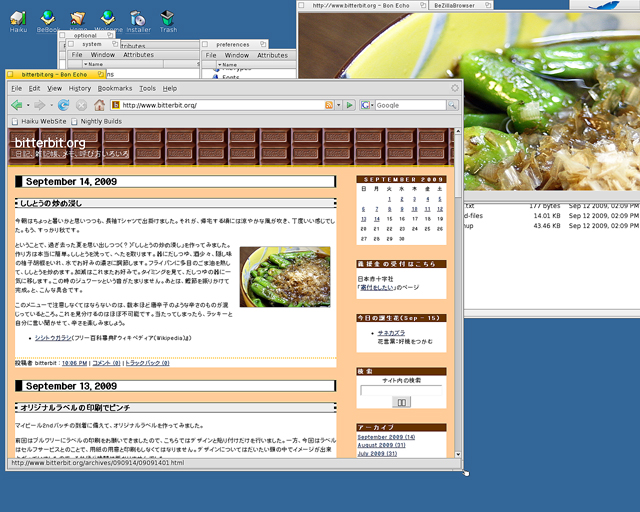This screenshot has height=512, width=640.
Task: Click the scrollbar down arrow
Action: (x=458, y=454)
